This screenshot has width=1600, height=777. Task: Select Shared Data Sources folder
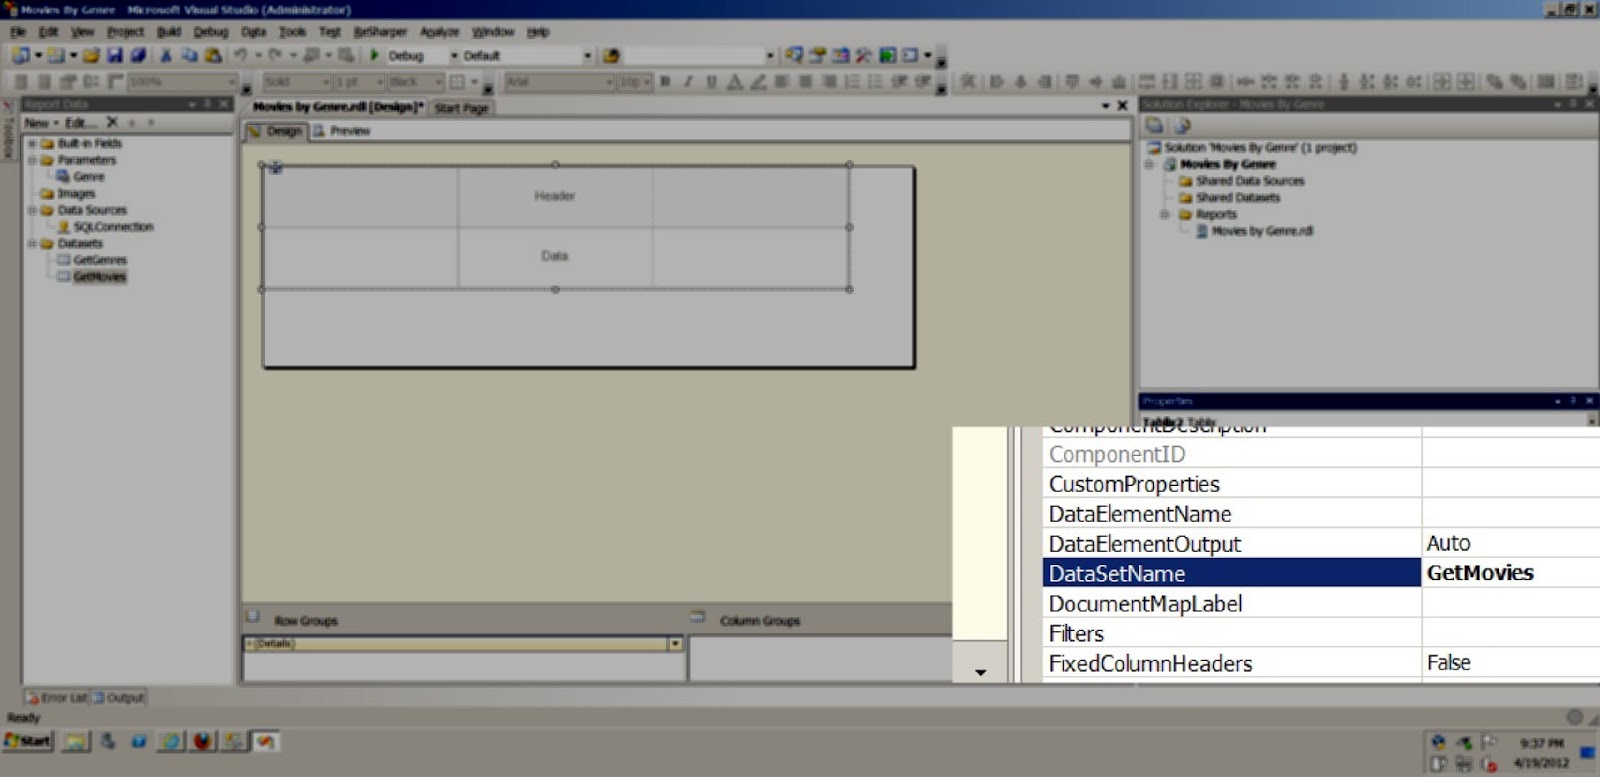point(1250,181)
